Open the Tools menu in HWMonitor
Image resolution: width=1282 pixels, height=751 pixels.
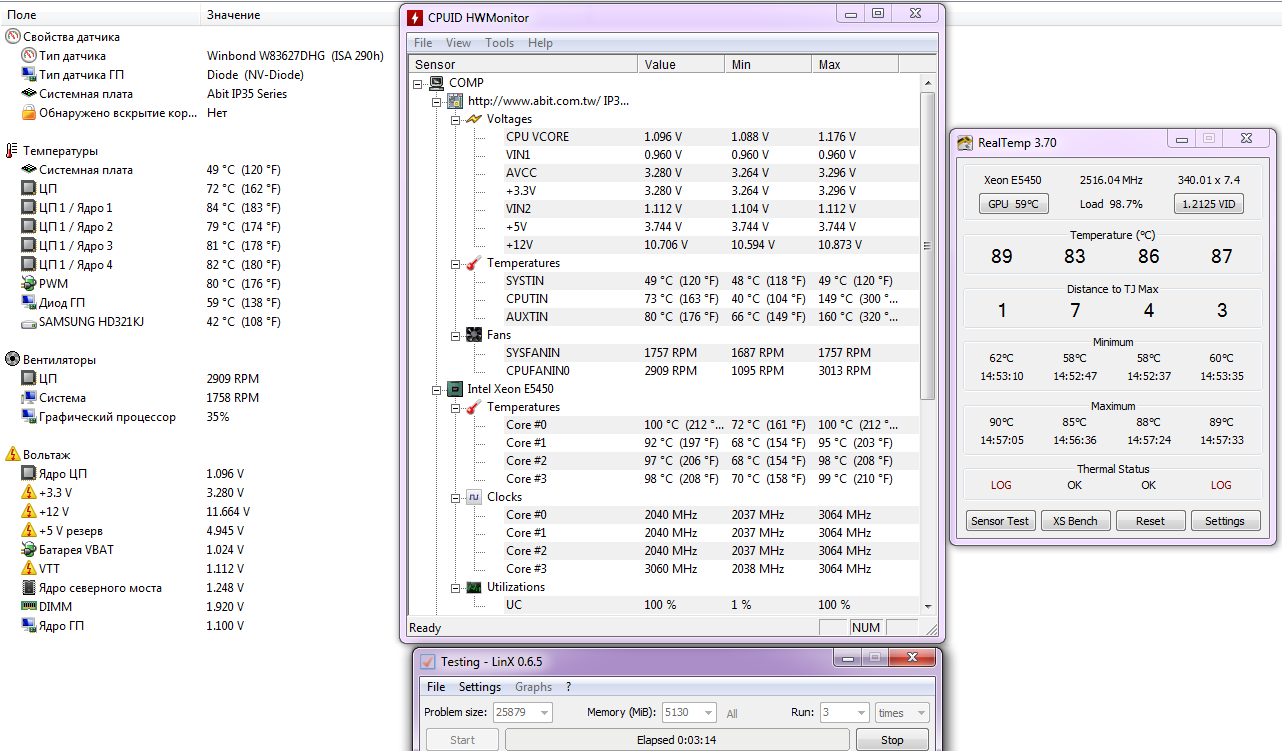499,43
